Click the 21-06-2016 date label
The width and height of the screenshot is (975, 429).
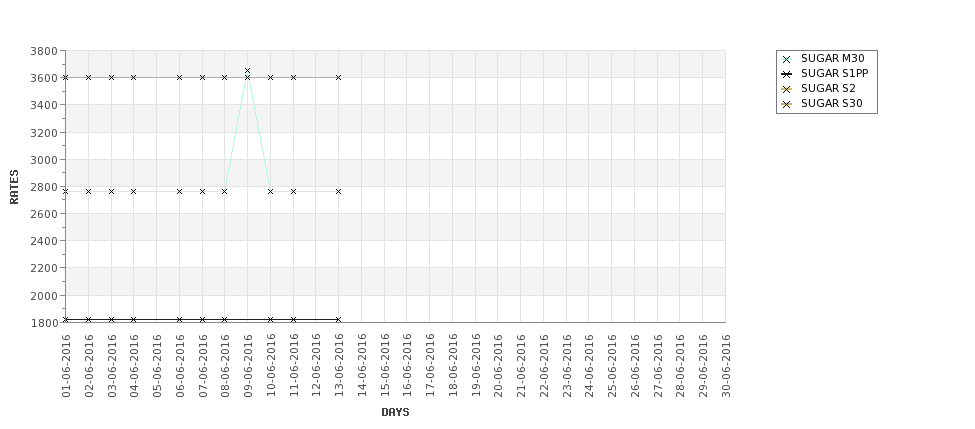point(520,366)
